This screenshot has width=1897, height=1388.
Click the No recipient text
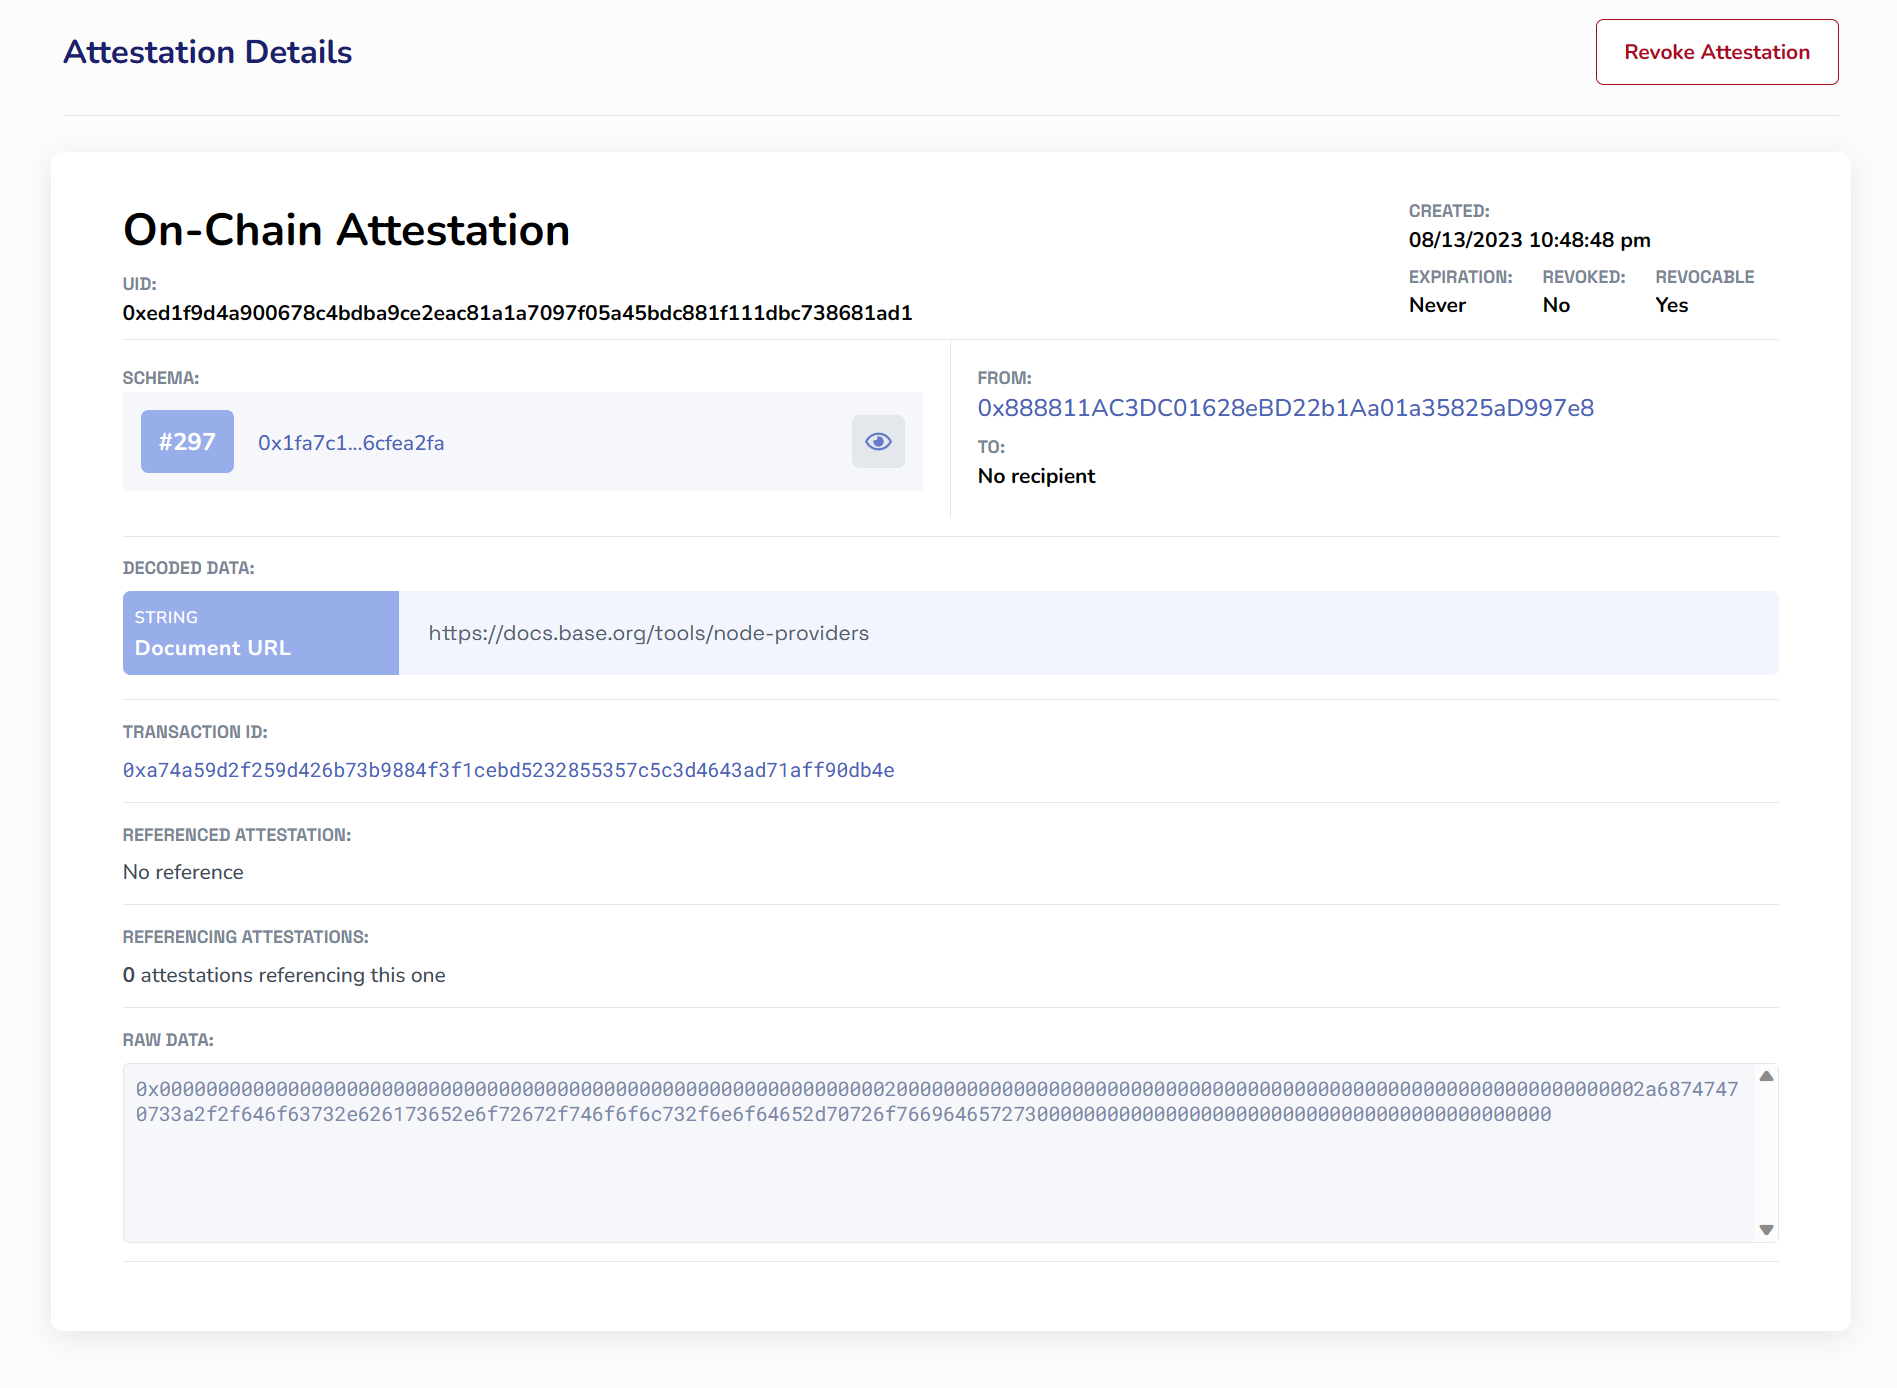click(x=1036, y=476)
